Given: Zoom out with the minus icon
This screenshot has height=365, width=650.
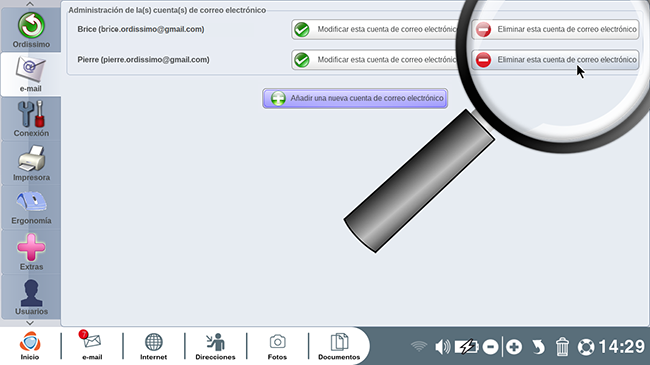Looking at the screenshot, I should click(490, 347).
